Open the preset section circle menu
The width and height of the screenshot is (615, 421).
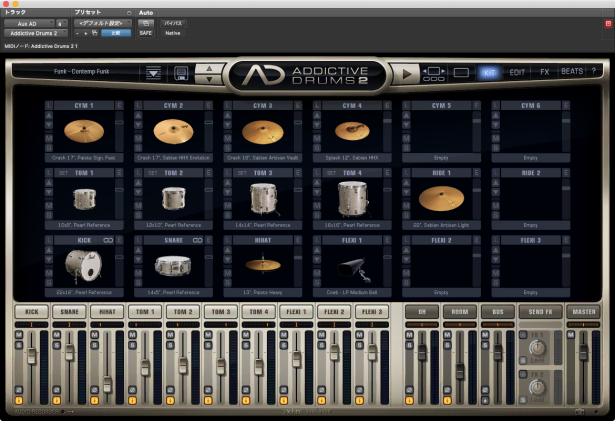coord(129,13)
